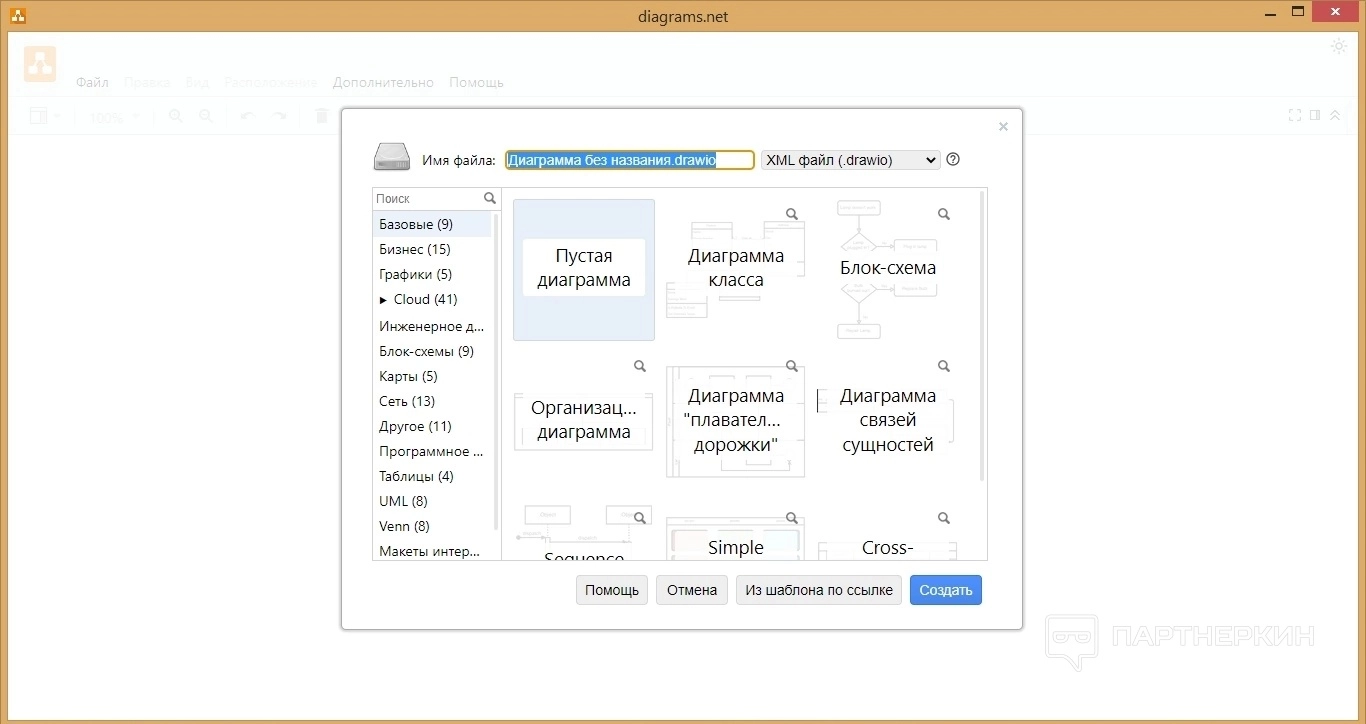Image resolution: width=1366 pixels, height=724 pixels.
Task: Click the magnifier preview icon on Блок-схема template
Action: [x=943, y=214]
